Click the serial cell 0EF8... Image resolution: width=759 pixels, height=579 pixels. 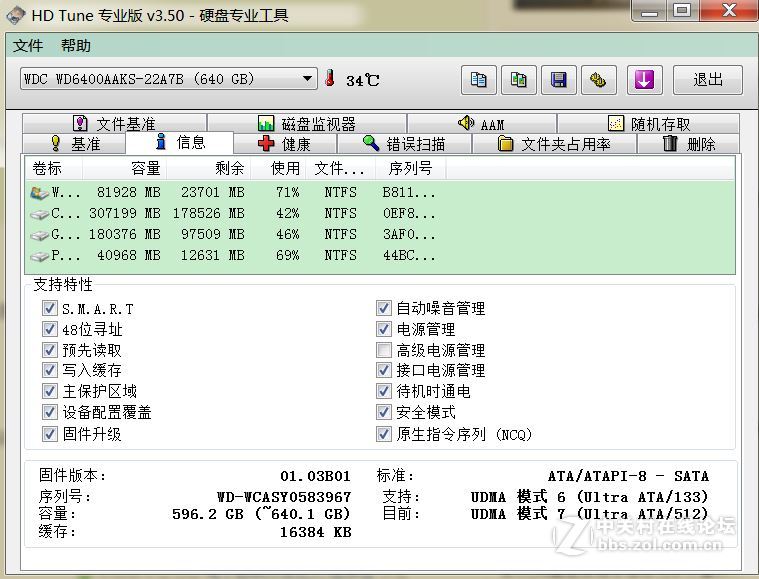(409, 213)
